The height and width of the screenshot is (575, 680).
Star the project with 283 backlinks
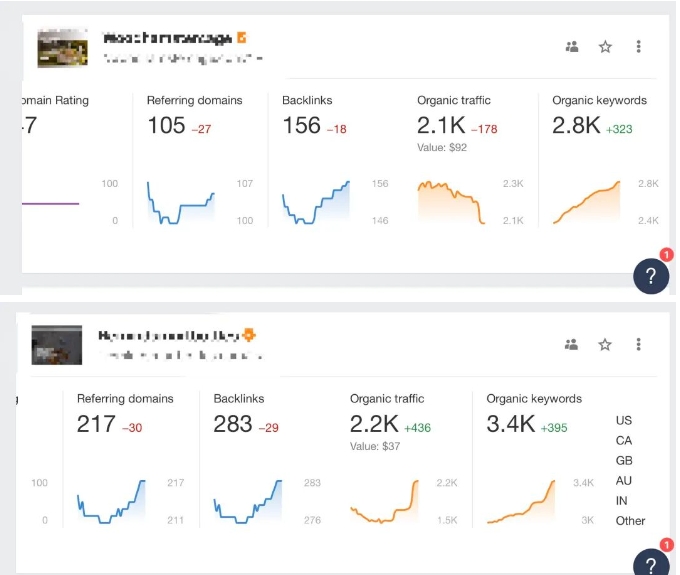click(x=605, y=344)
